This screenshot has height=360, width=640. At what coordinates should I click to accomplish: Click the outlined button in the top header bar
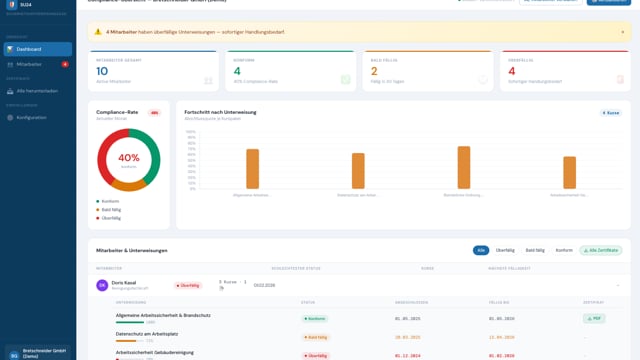point(551,2)
